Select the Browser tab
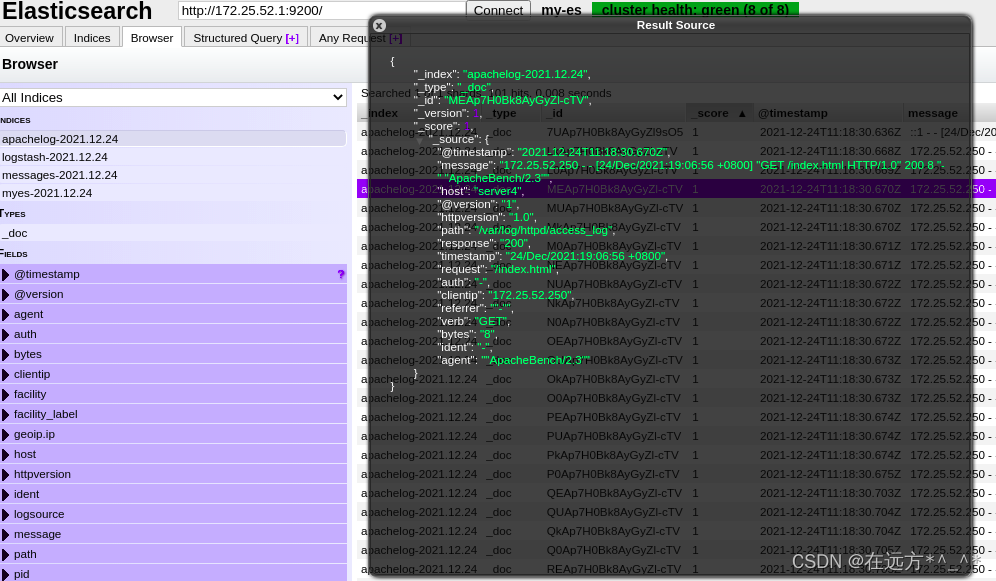The width and height of the screenshot is (996, 581). click(152, 38)
